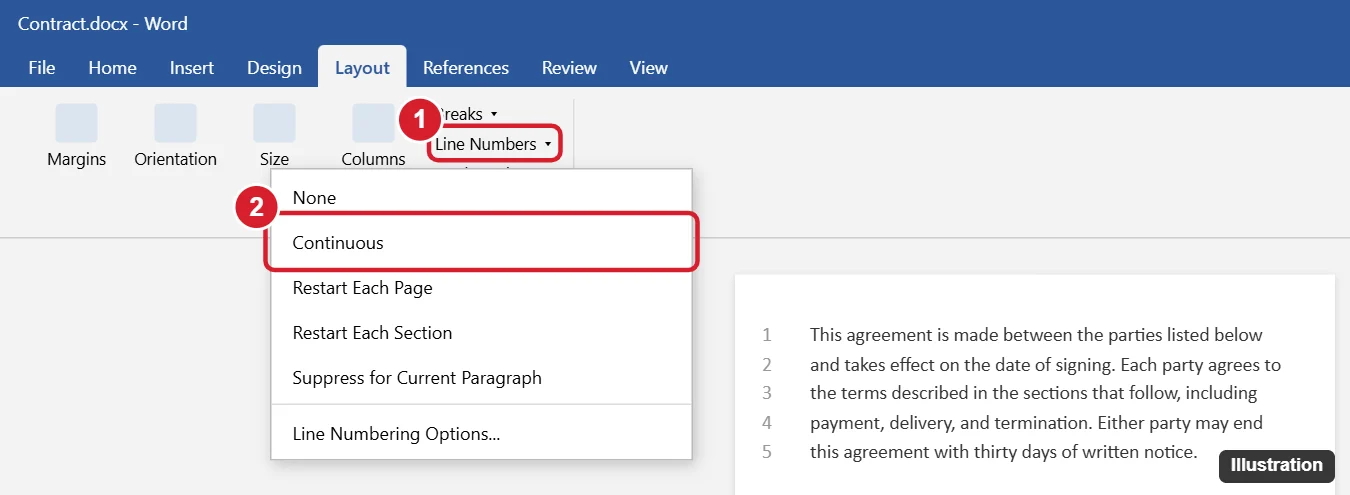
Task: Click line number 5 in the margin
Action: click(767, 451)
